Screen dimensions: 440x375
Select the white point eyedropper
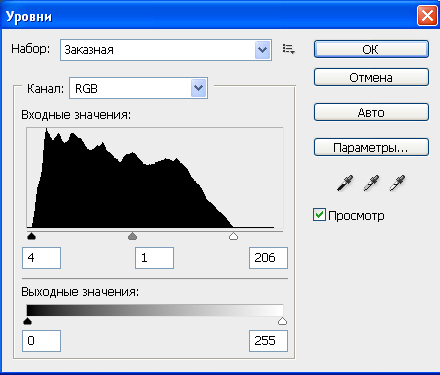pos(397,183)
